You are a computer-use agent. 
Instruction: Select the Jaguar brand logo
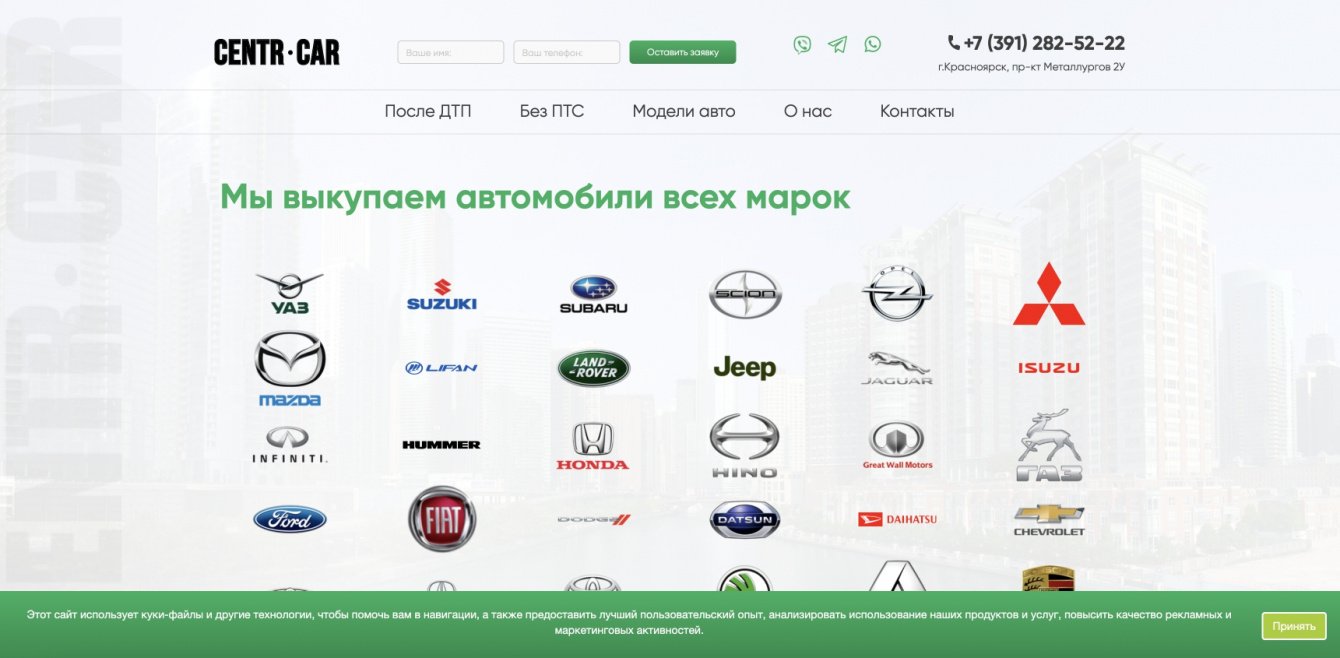pos(897,368)
